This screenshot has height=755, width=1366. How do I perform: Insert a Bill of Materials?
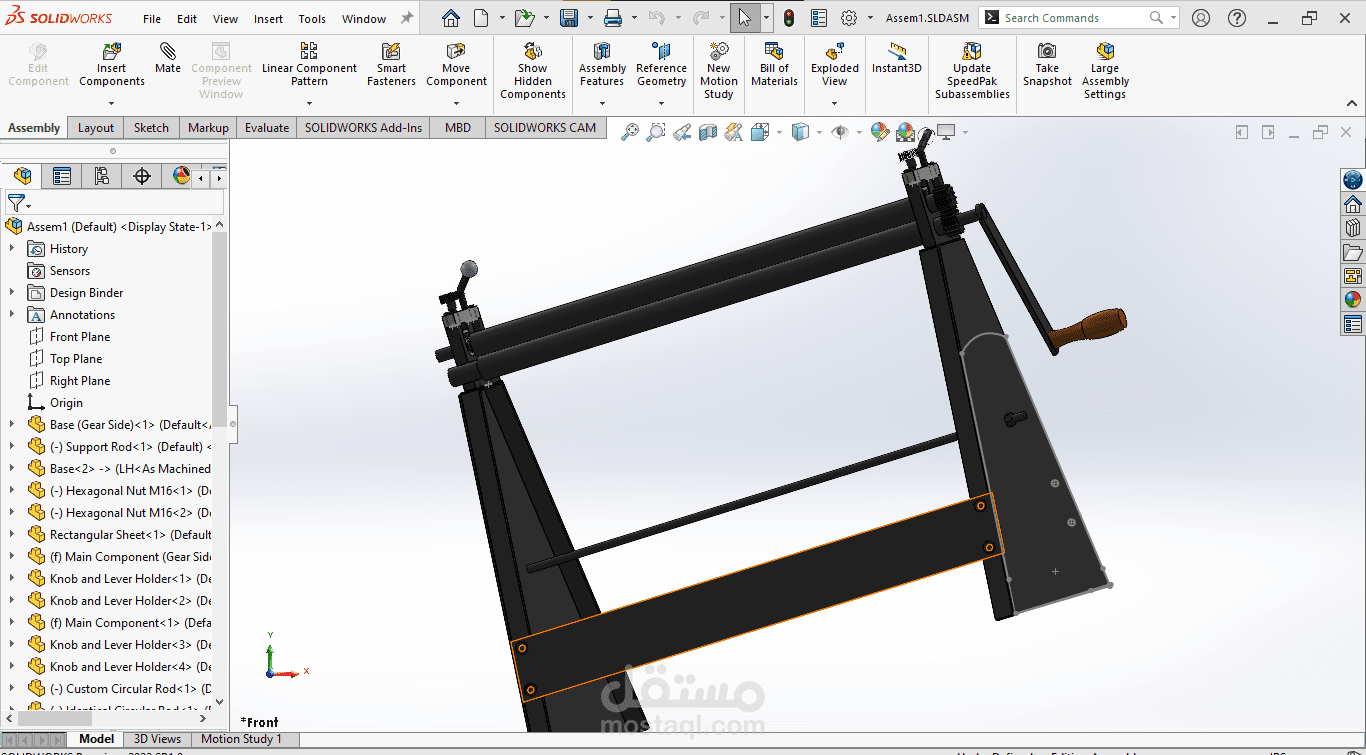pos(774,65)
